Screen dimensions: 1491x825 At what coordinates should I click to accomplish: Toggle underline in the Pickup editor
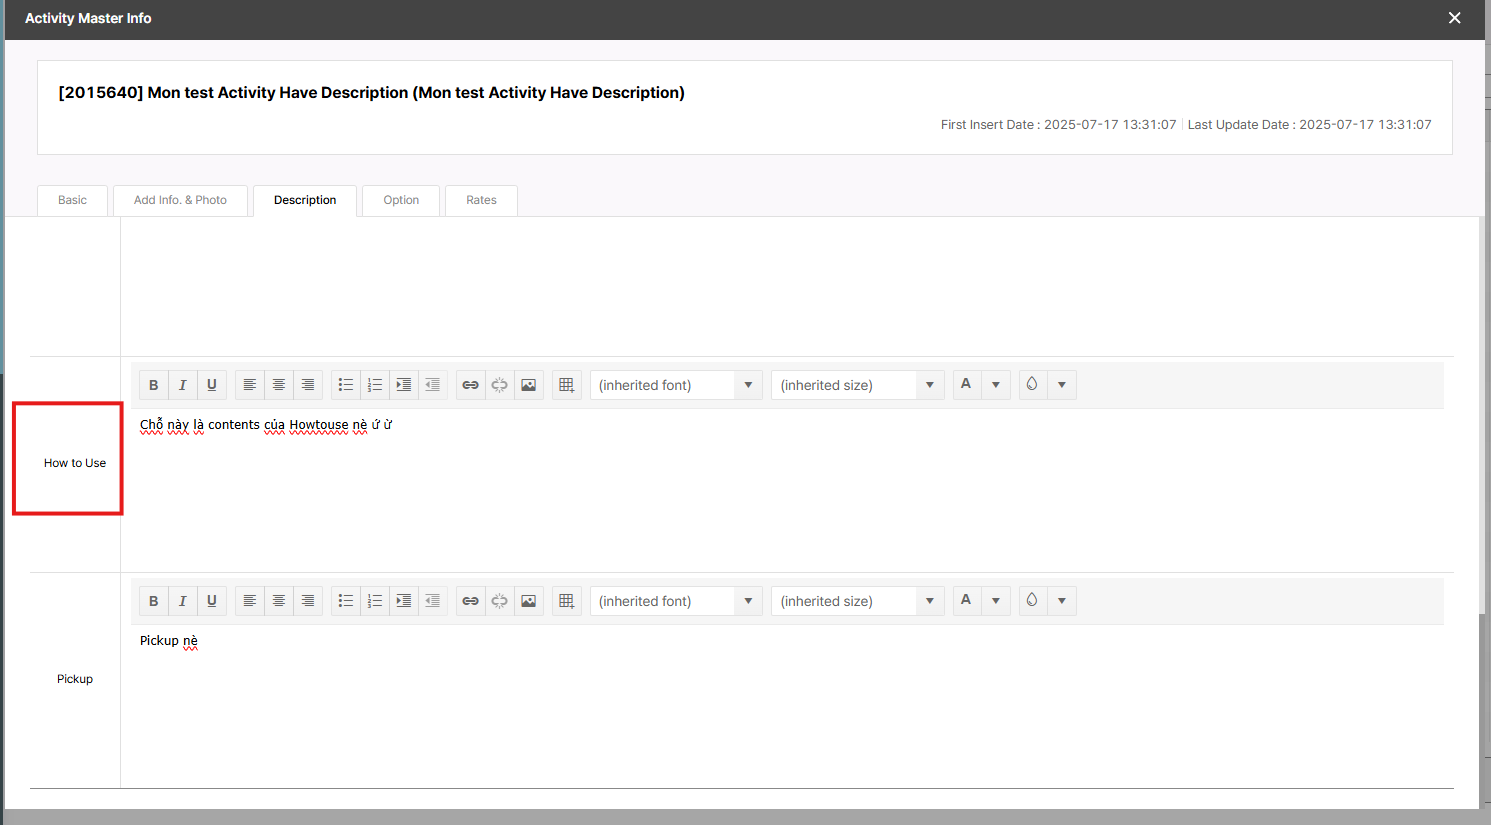click(212, 601)
